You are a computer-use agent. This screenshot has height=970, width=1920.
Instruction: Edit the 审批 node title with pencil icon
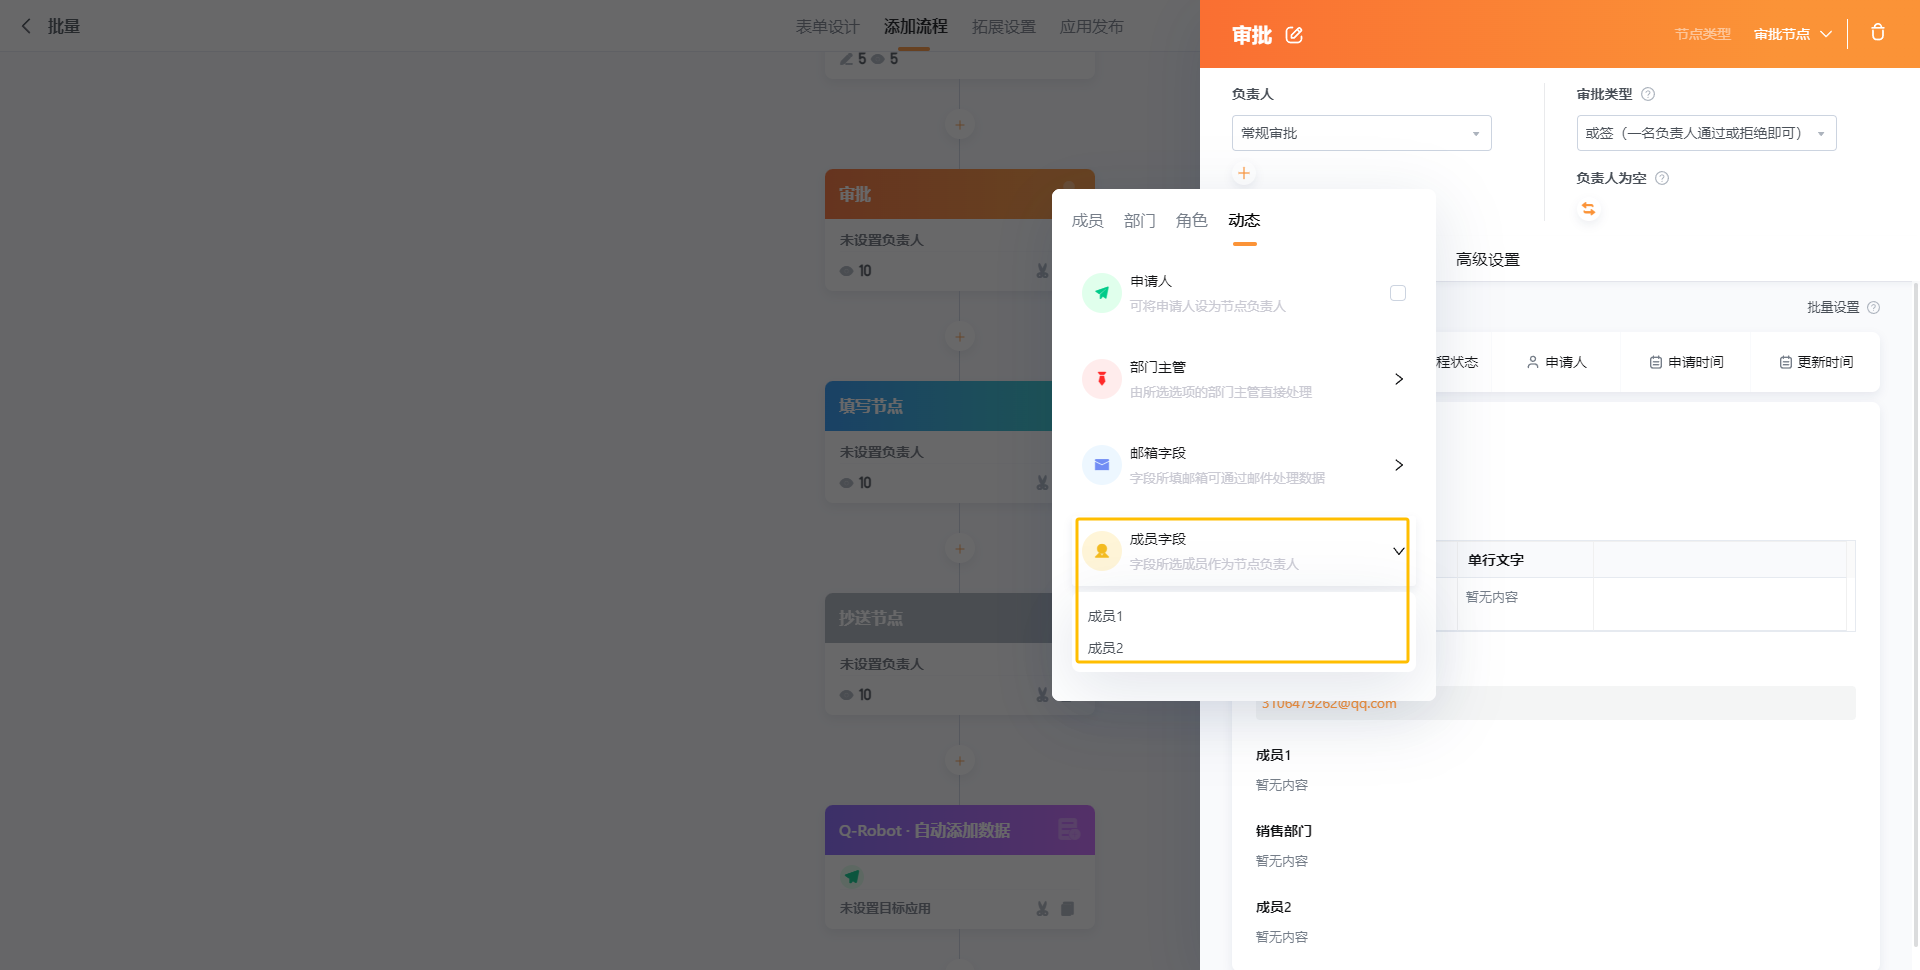click(x=1294, y=35)
